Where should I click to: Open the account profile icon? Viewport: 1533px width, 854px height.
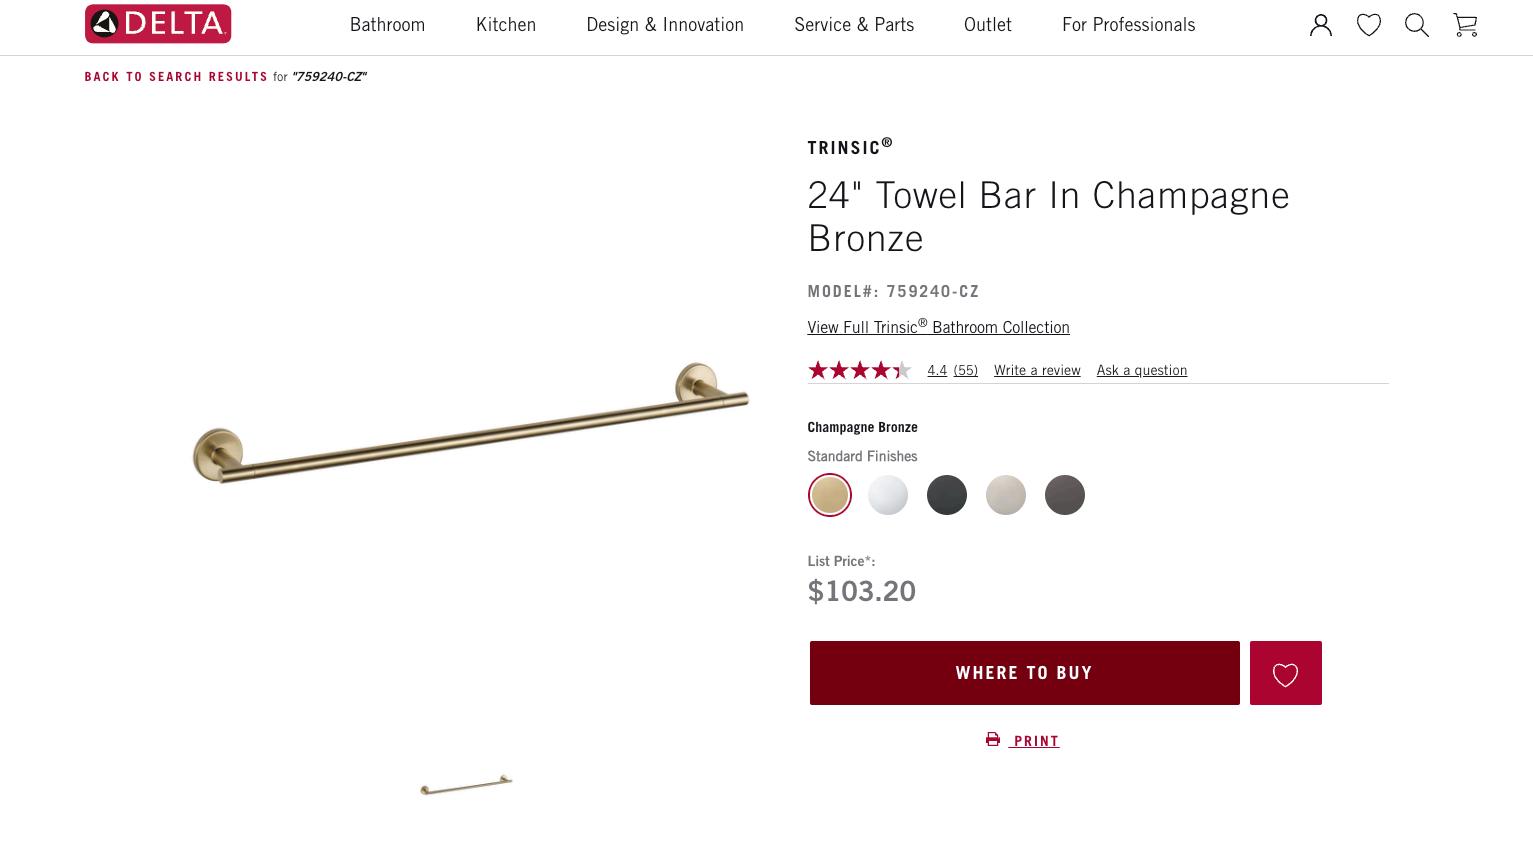point(1321,25)
